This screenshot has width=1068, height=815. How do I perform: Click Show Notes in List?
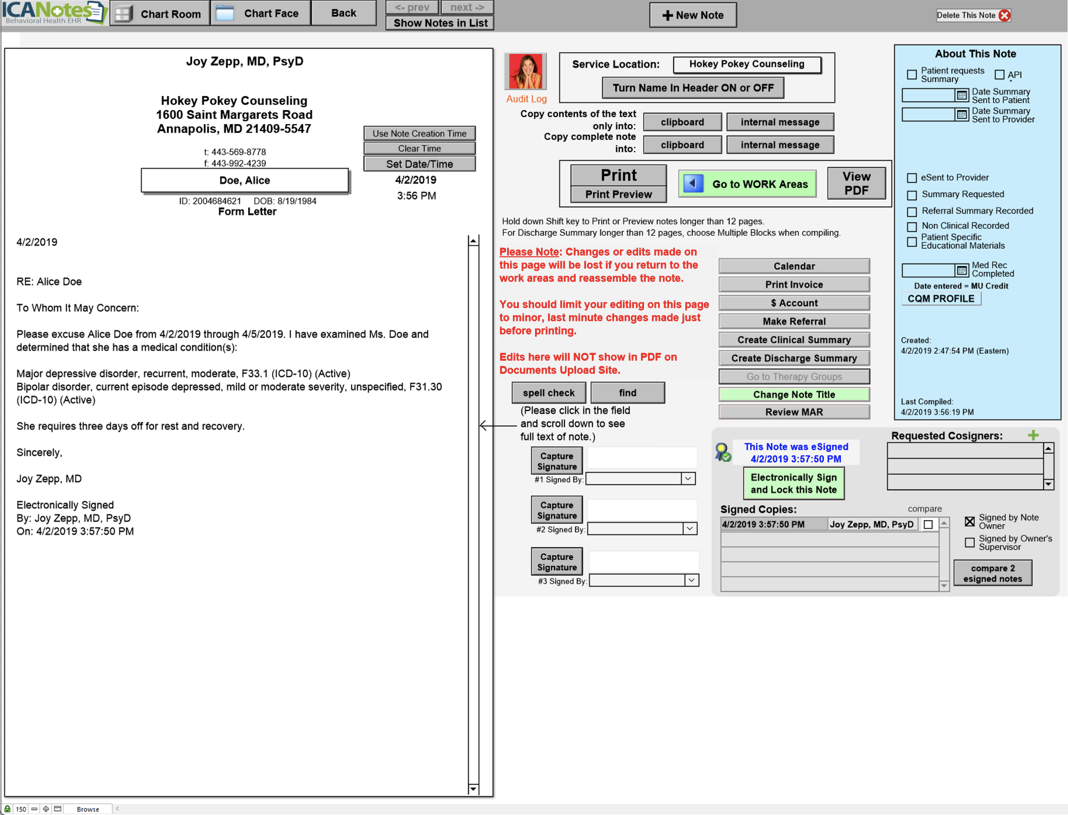[440, 23]
